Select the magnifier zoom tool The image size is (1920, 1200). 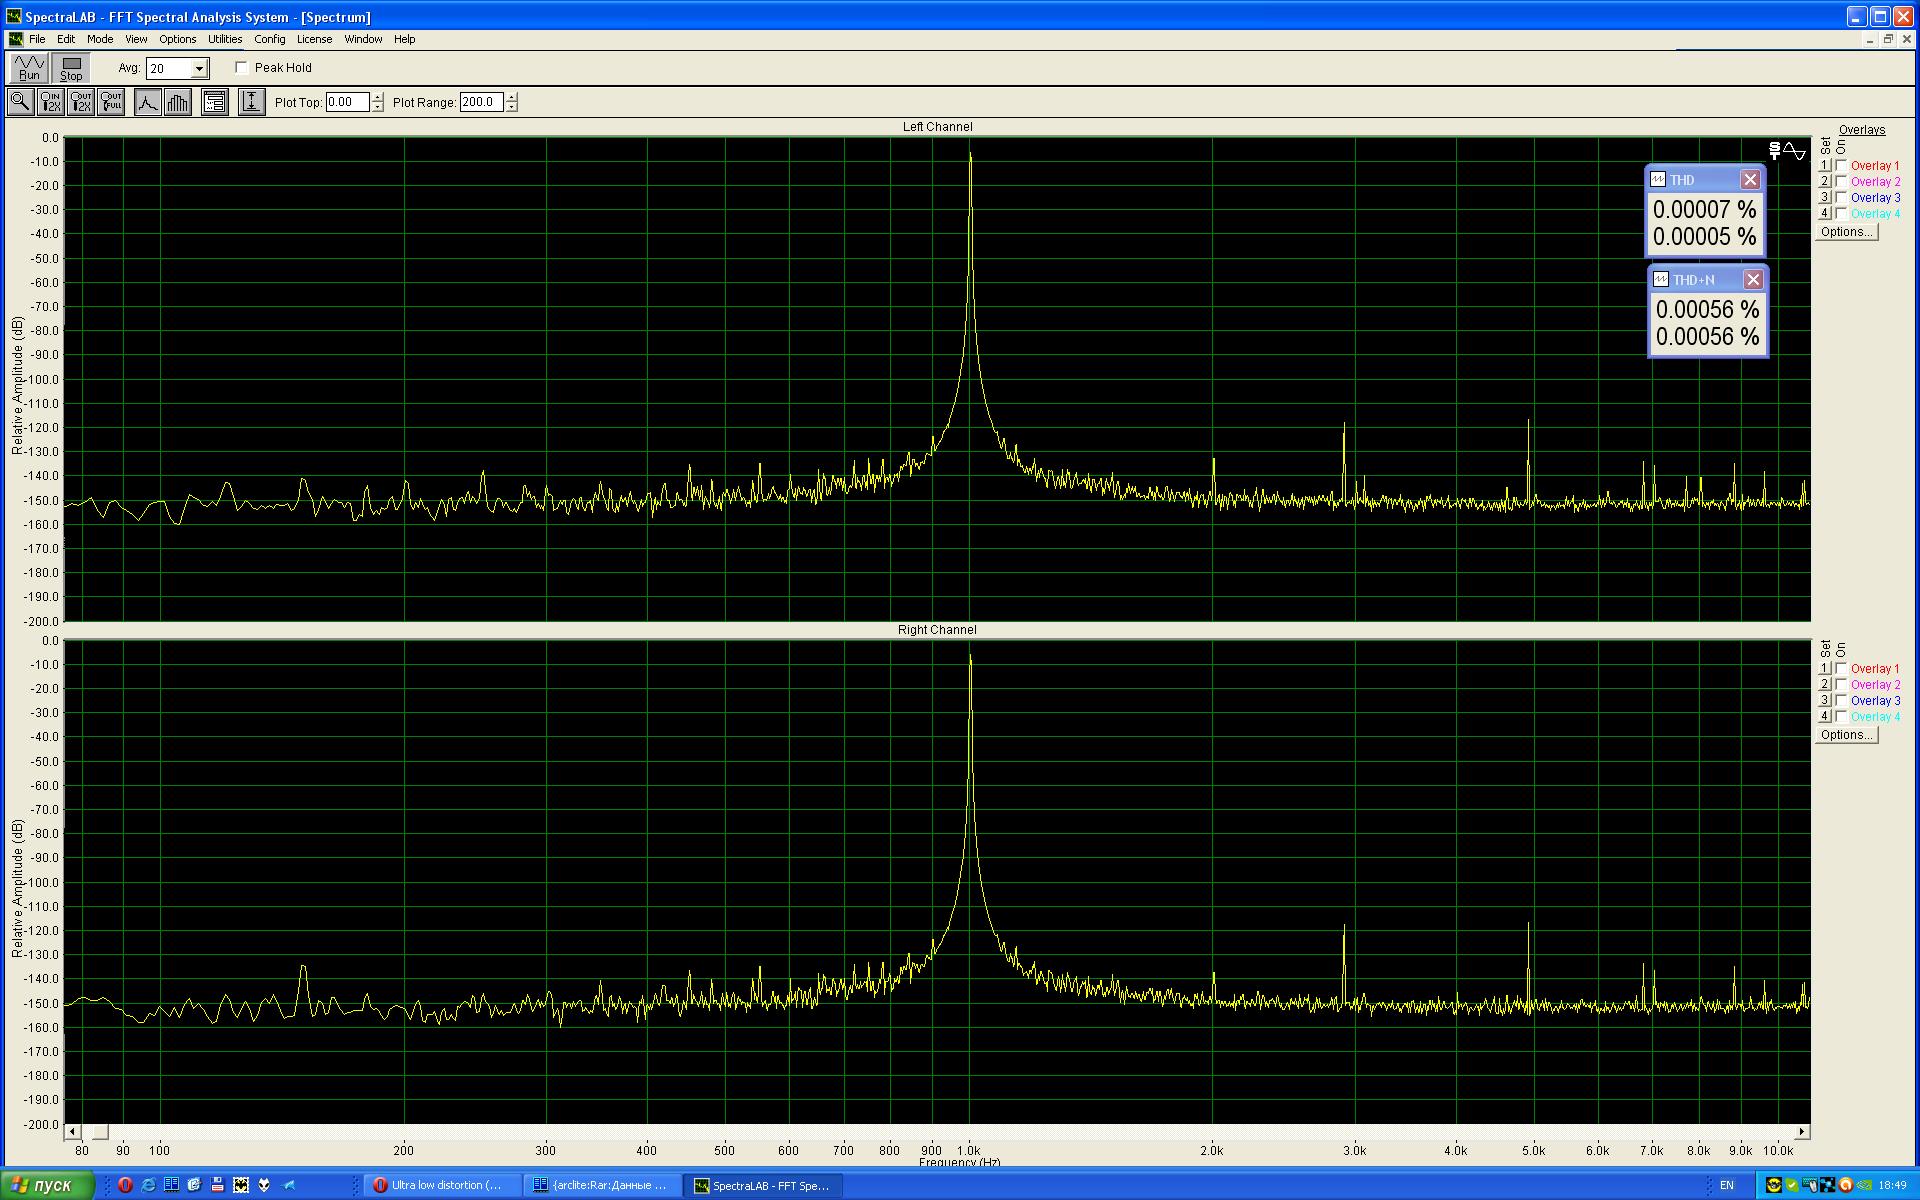tap(20, 102)
